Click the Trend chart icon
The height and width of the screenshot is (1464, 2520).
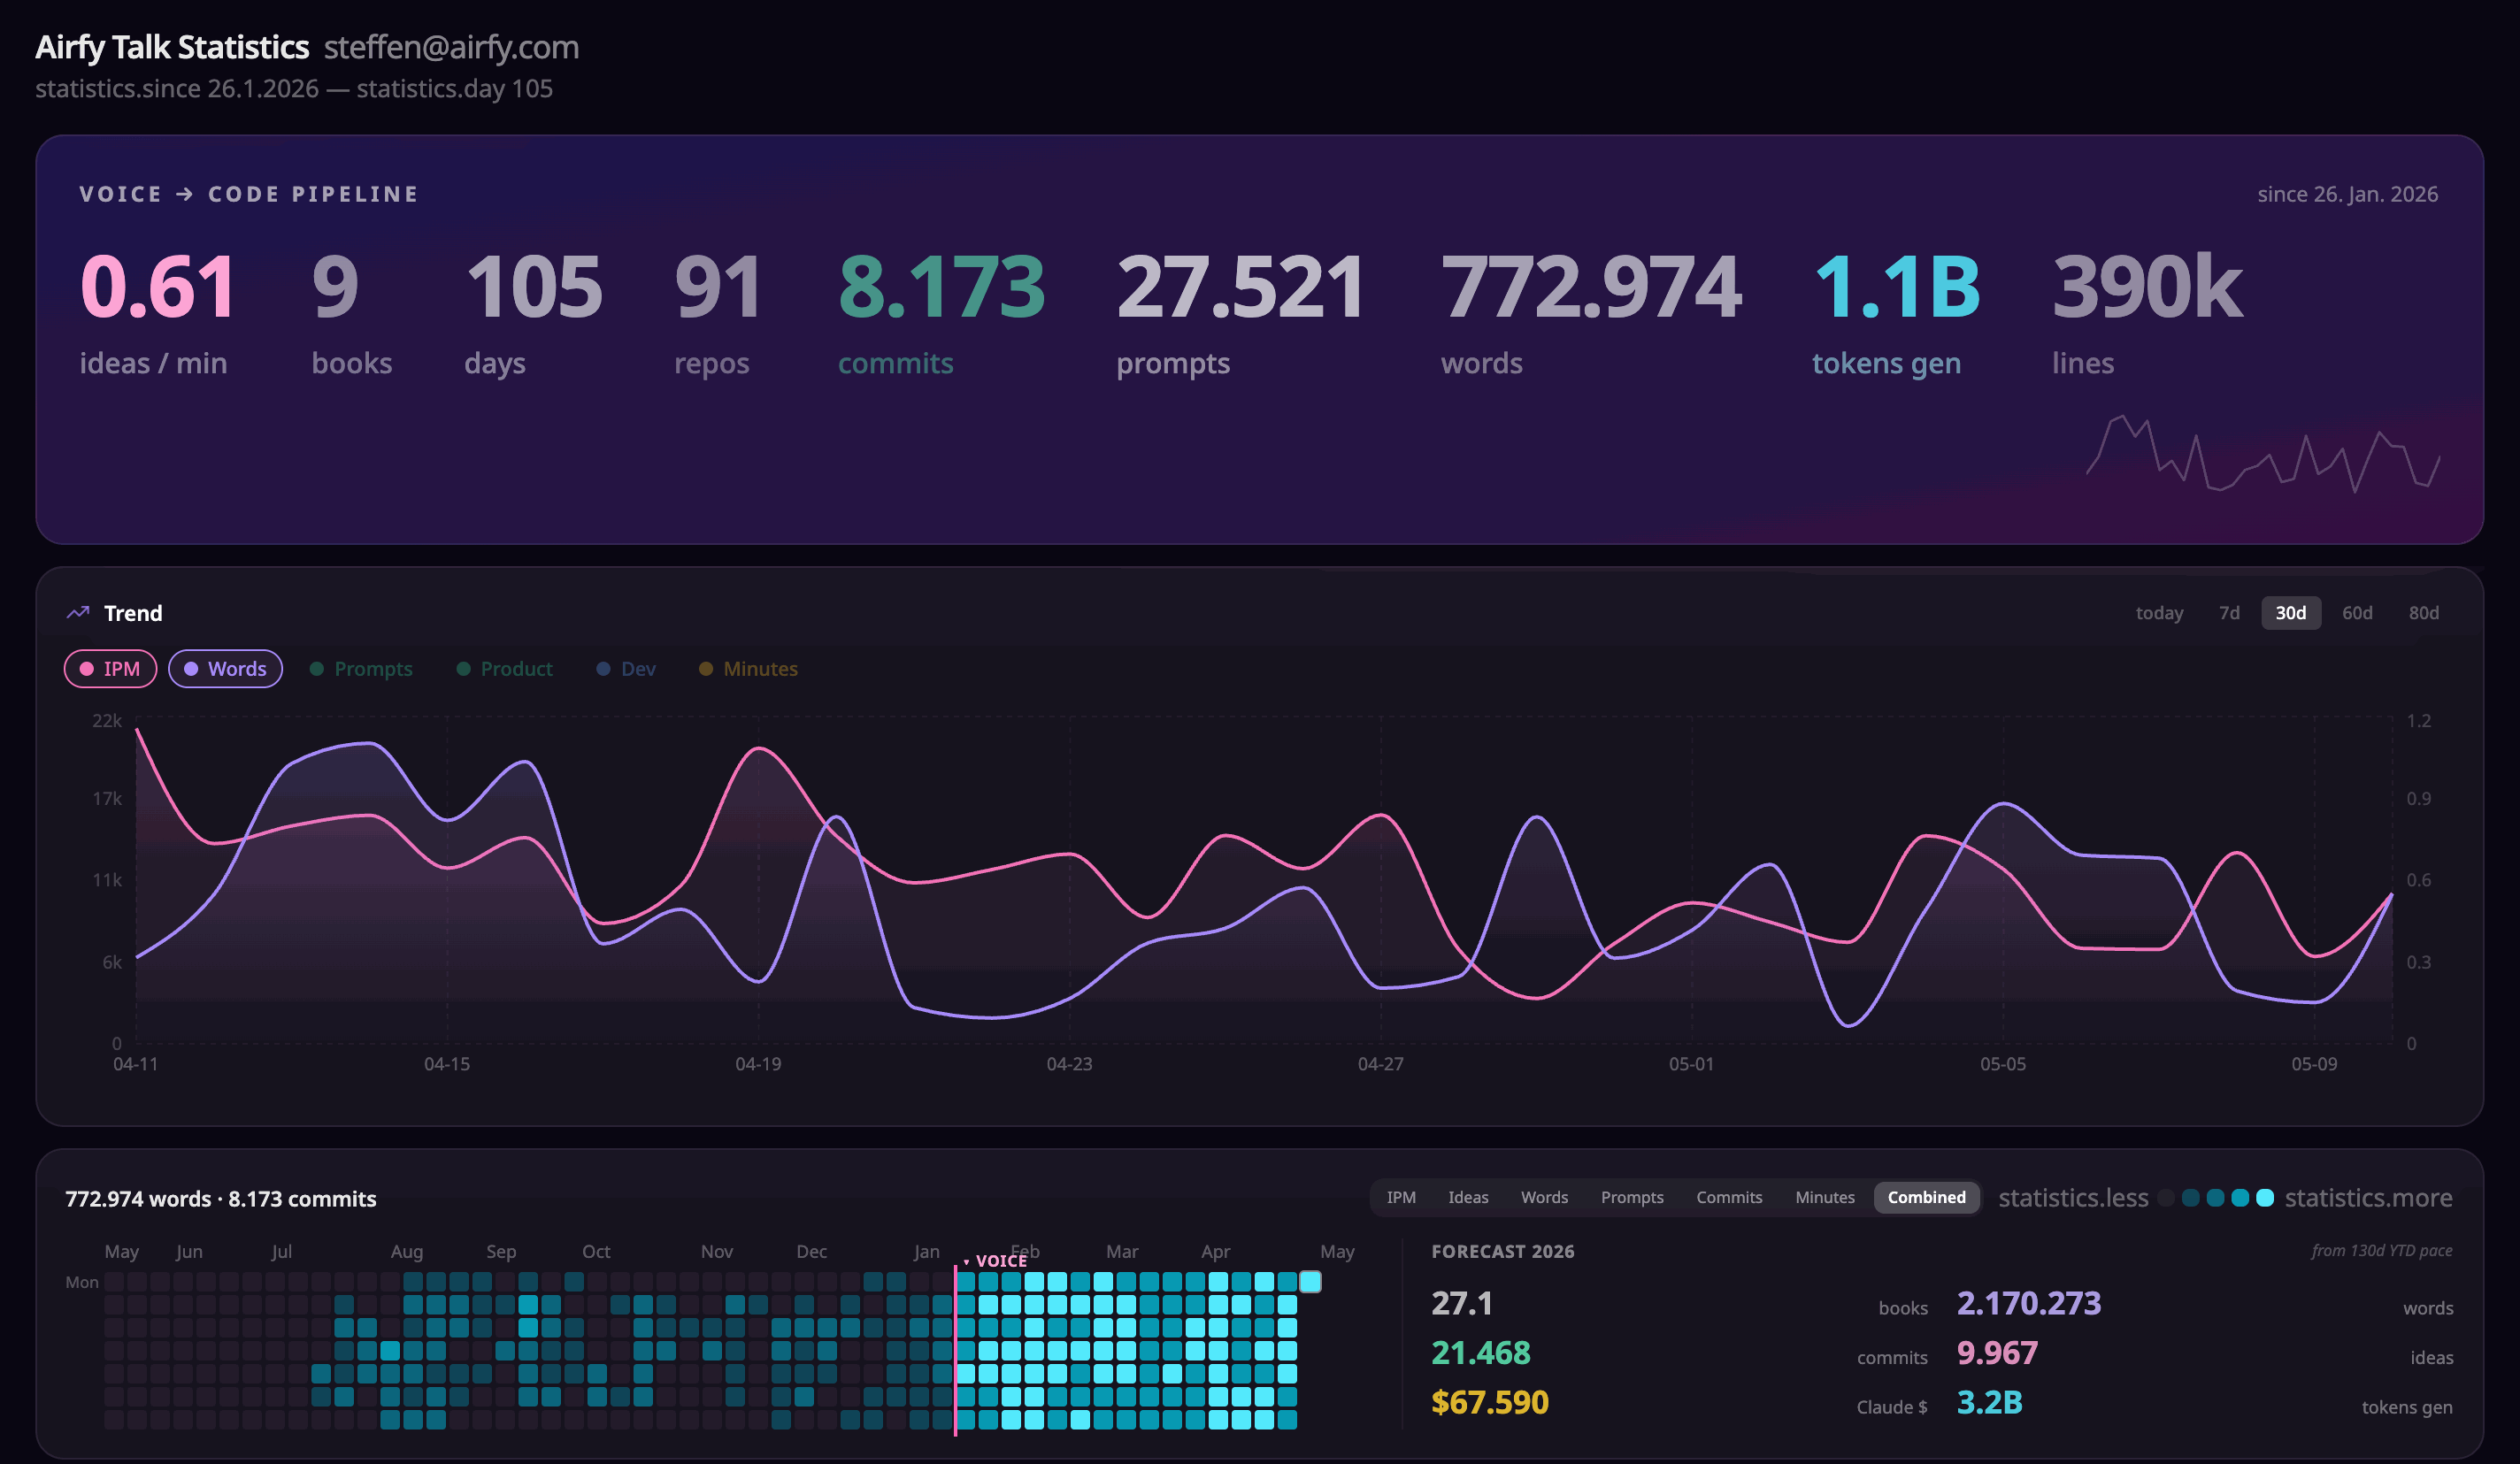point(78,612)
